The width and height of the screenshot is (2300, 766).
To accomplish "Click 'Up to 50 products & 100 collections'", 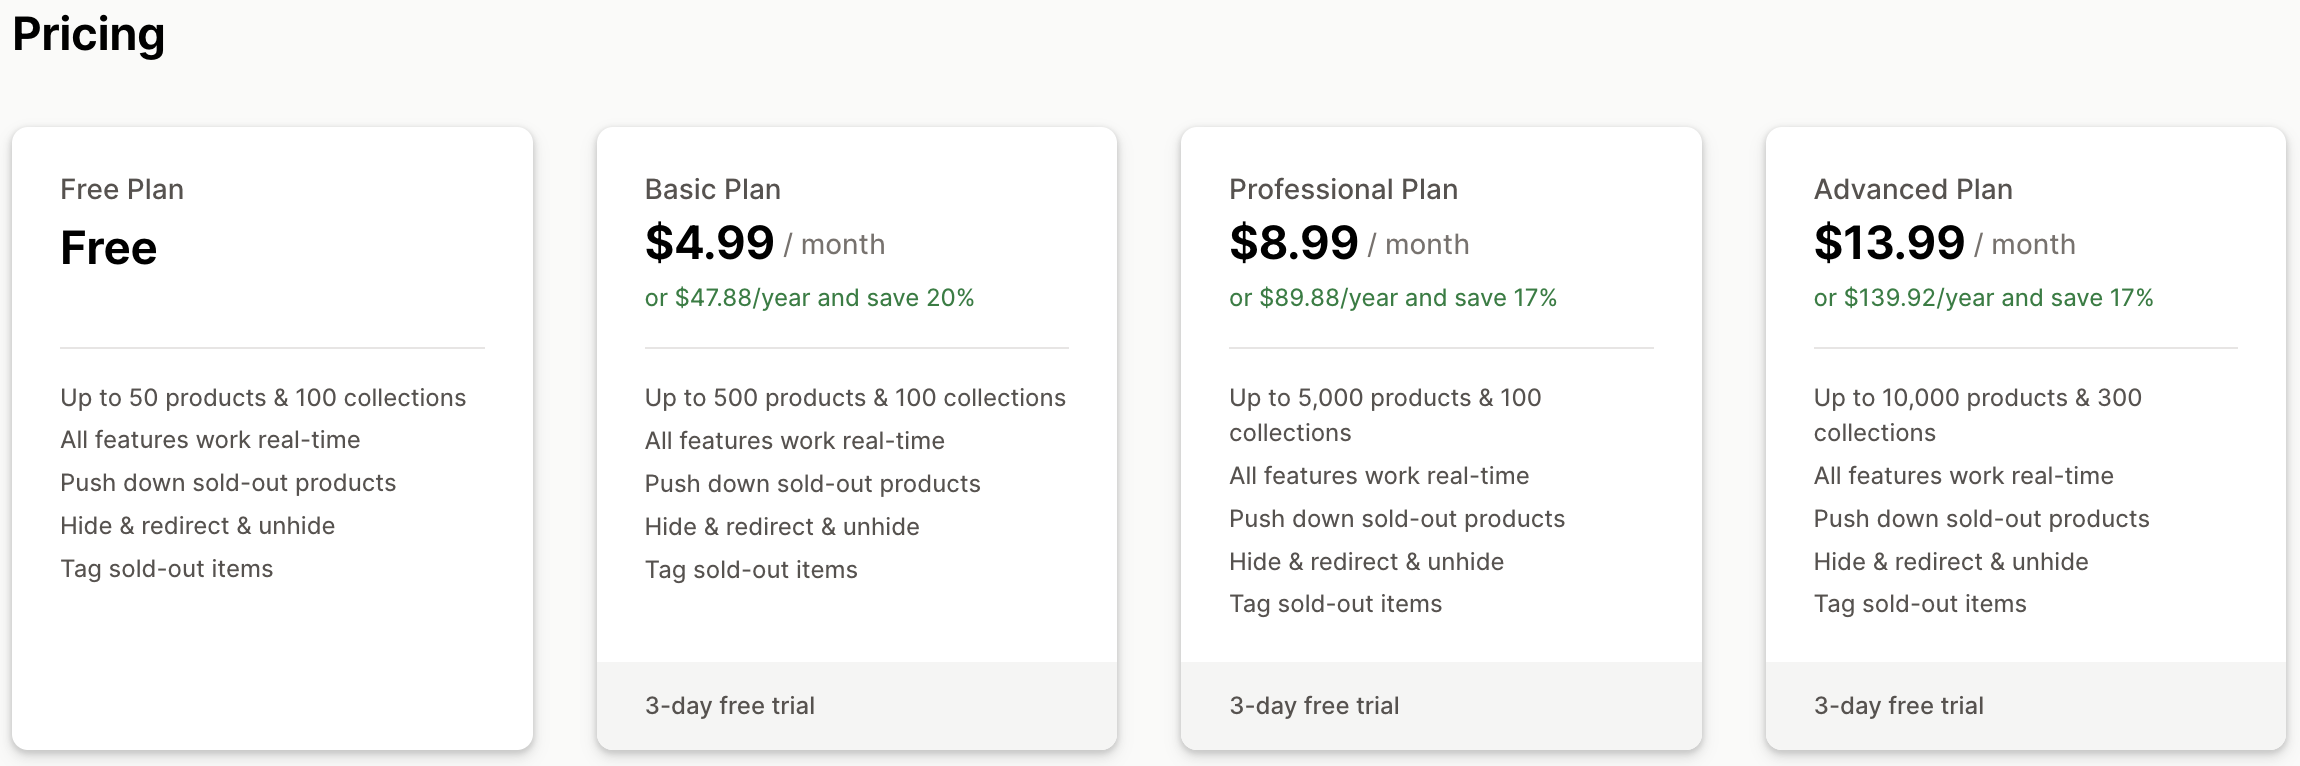I will click(263, 398).
